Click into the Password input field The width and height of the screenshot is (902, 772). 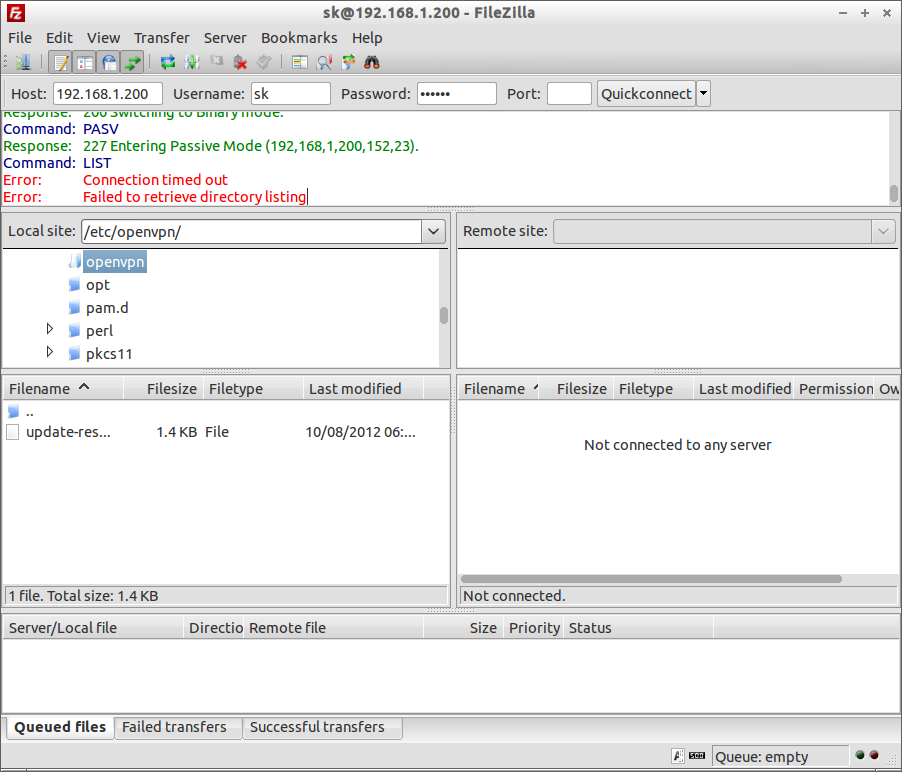pos(457,94)
